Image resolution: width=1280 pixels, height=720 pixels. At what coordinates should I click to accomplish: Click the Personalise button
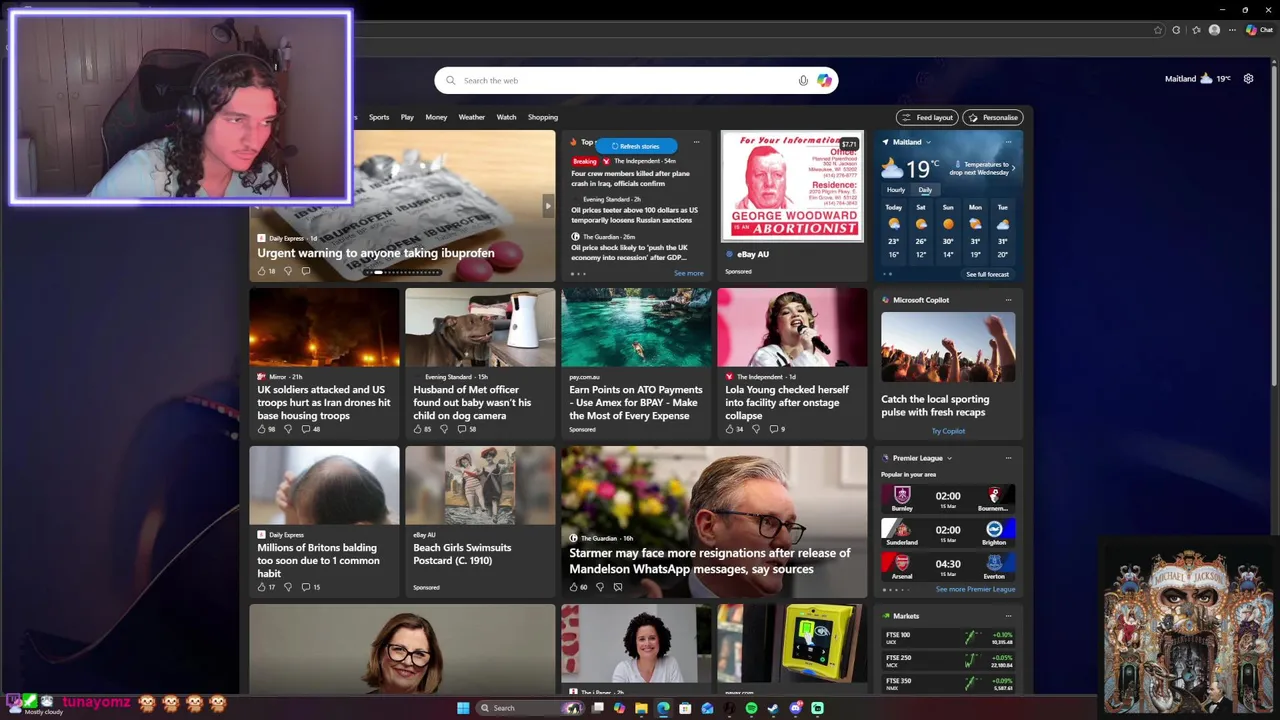click(993, 117)
